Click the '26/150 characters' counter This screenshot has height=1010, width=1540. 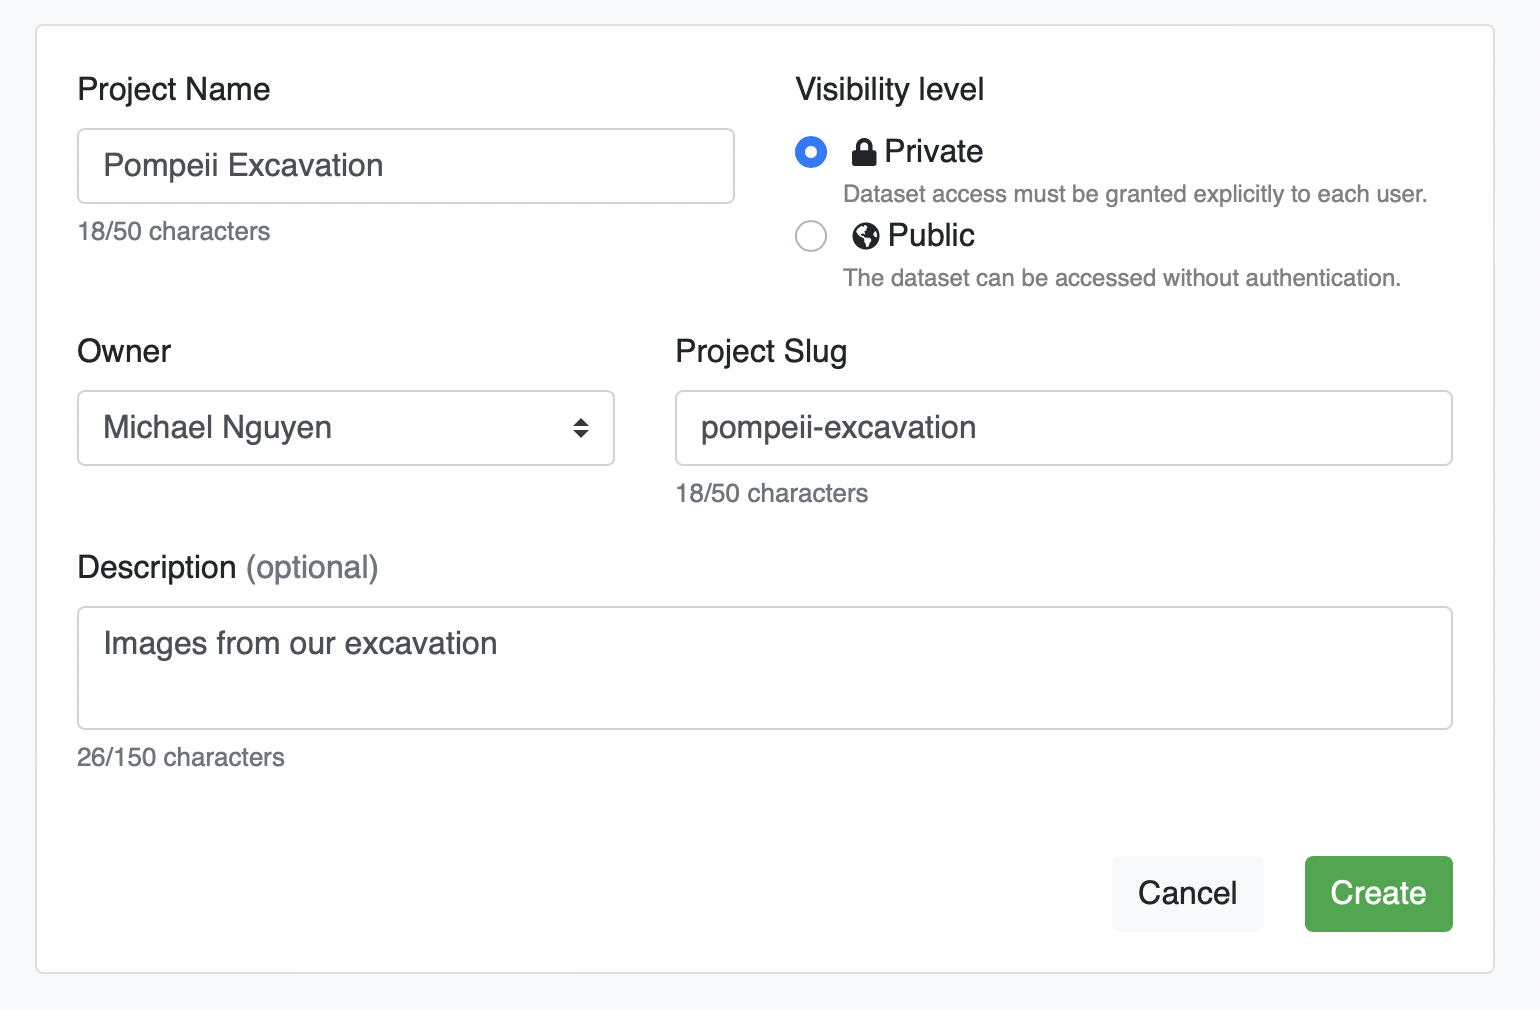181,758
